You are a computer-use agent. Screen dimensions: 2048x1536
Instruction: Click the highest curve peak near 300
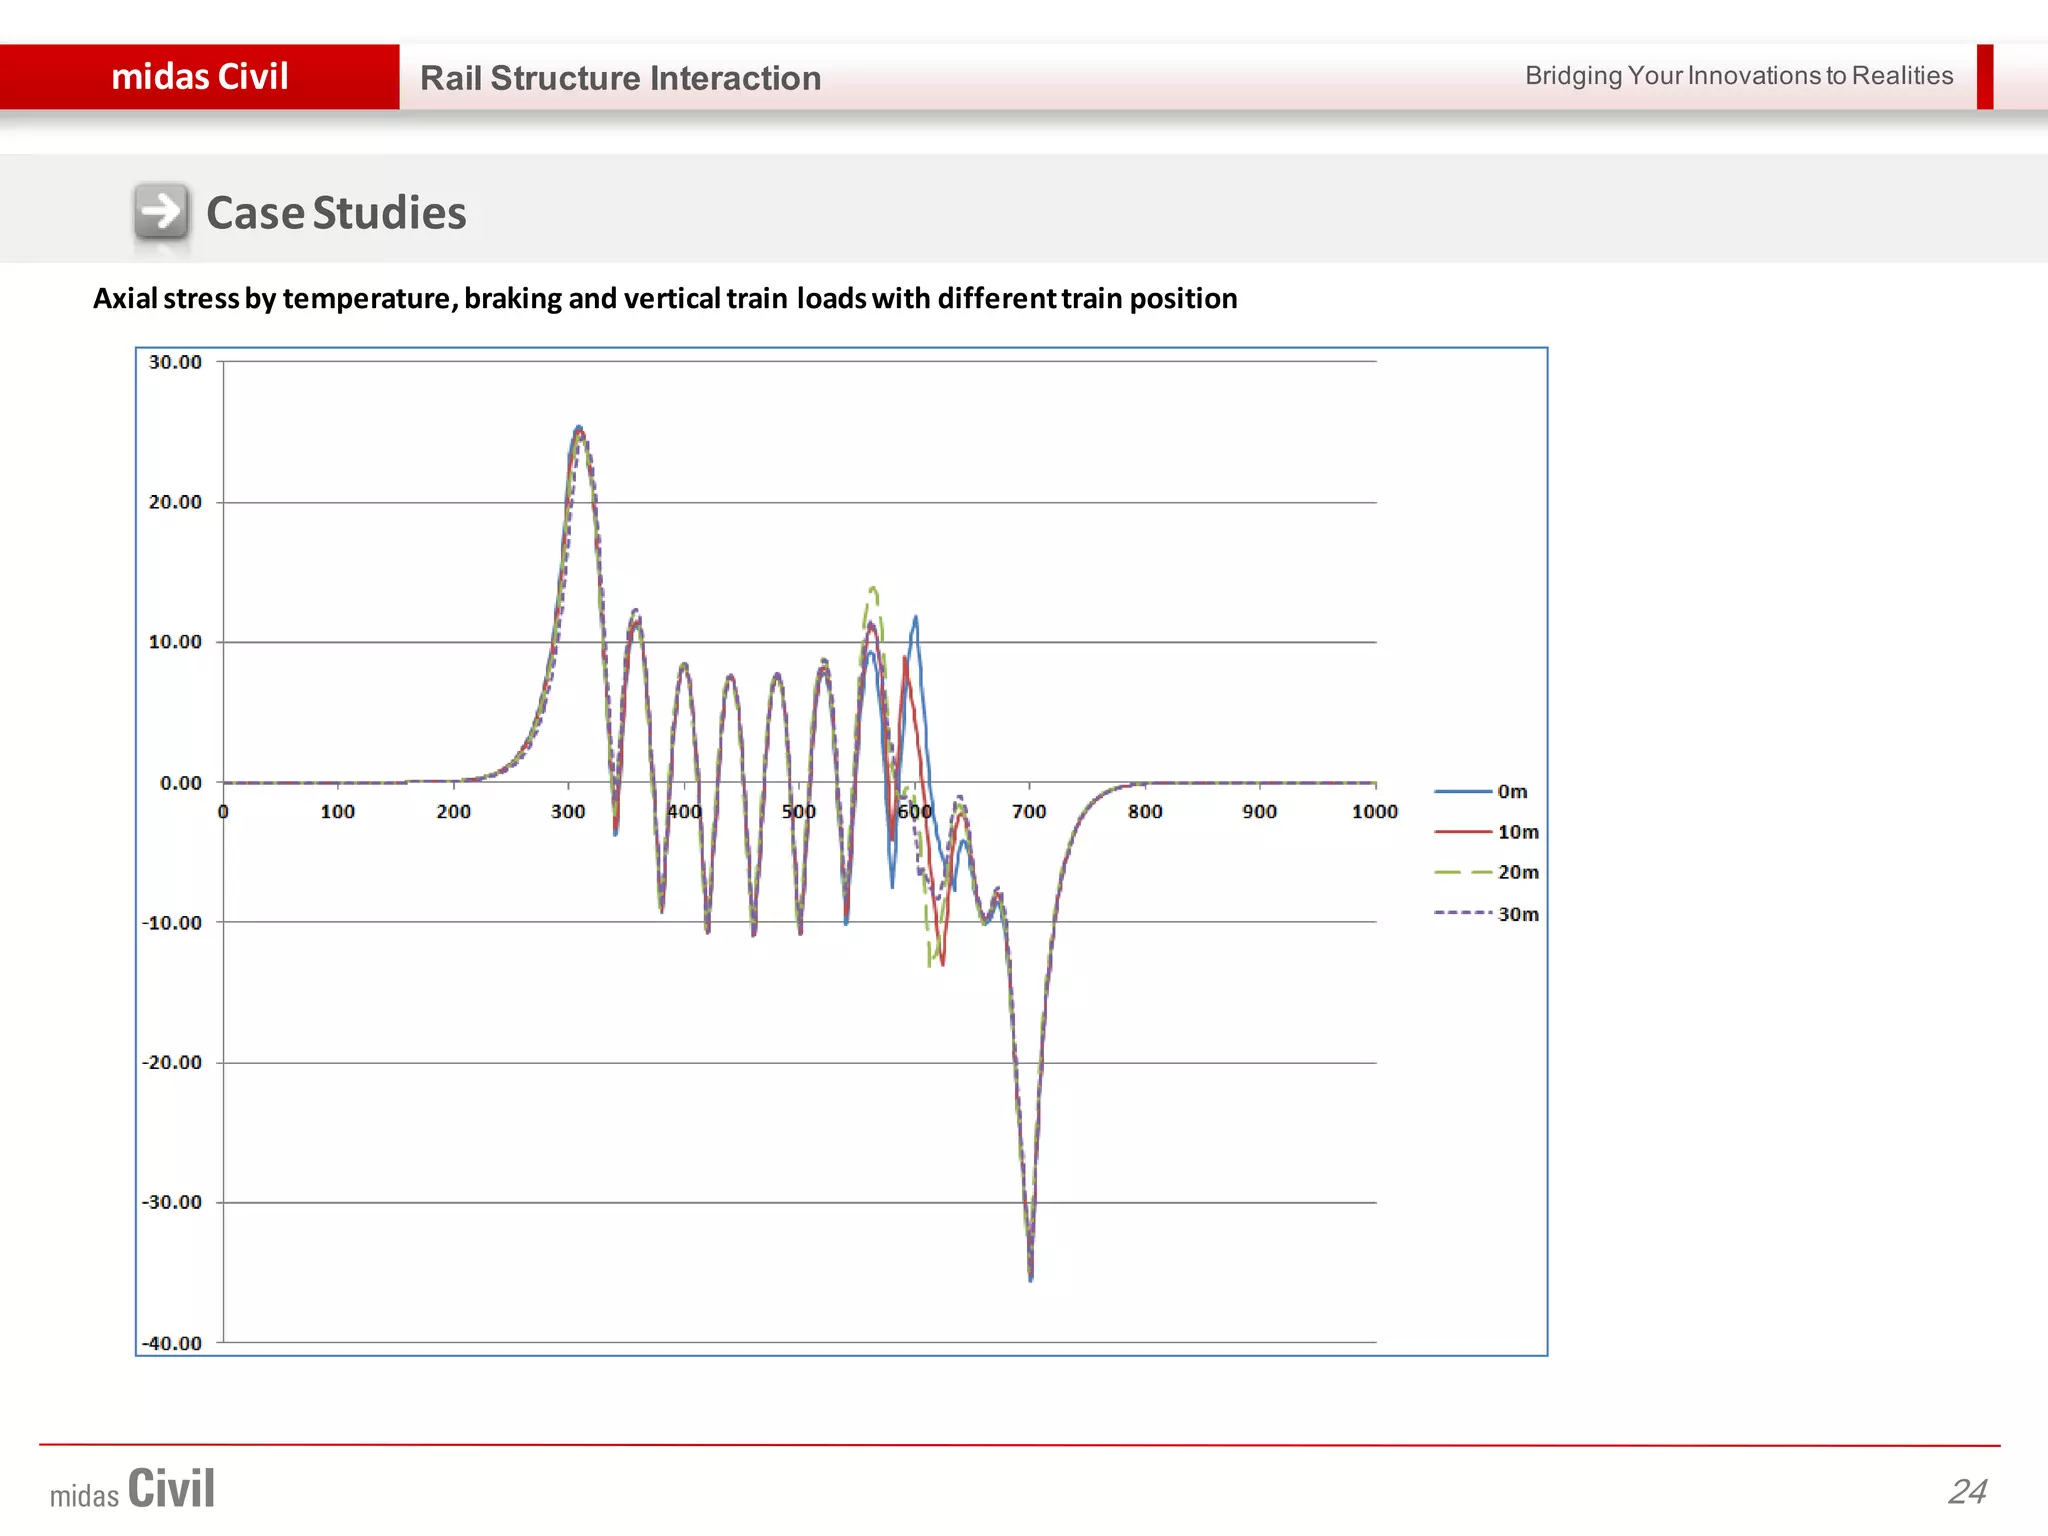click(579, 428)
